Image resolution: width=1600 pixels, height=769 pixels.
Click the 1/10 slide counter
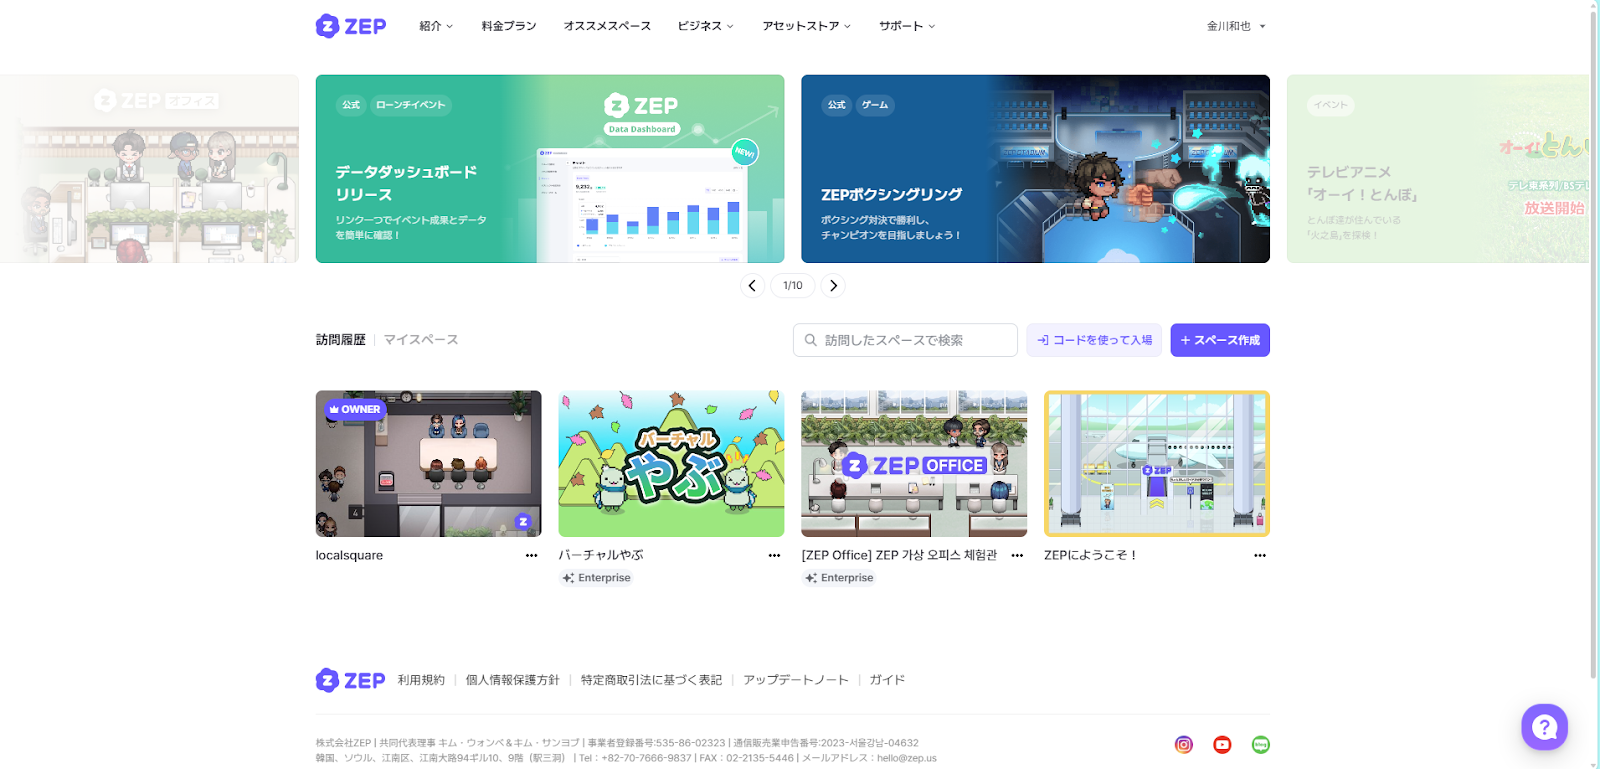(793, 285)
